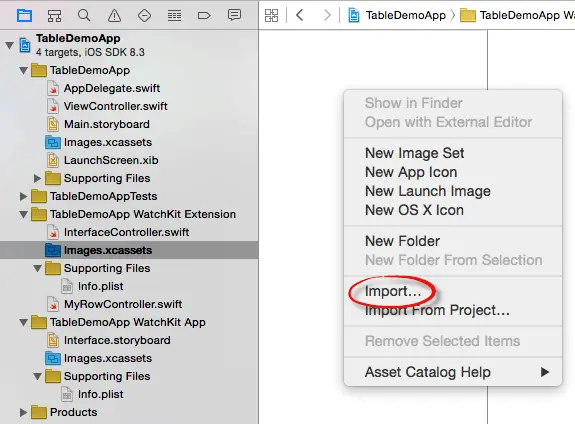This screenshot has width=575, height=424.
Task: Select the TableDemoApp WatchKit Extension folder row
Action: coord(129,214)
